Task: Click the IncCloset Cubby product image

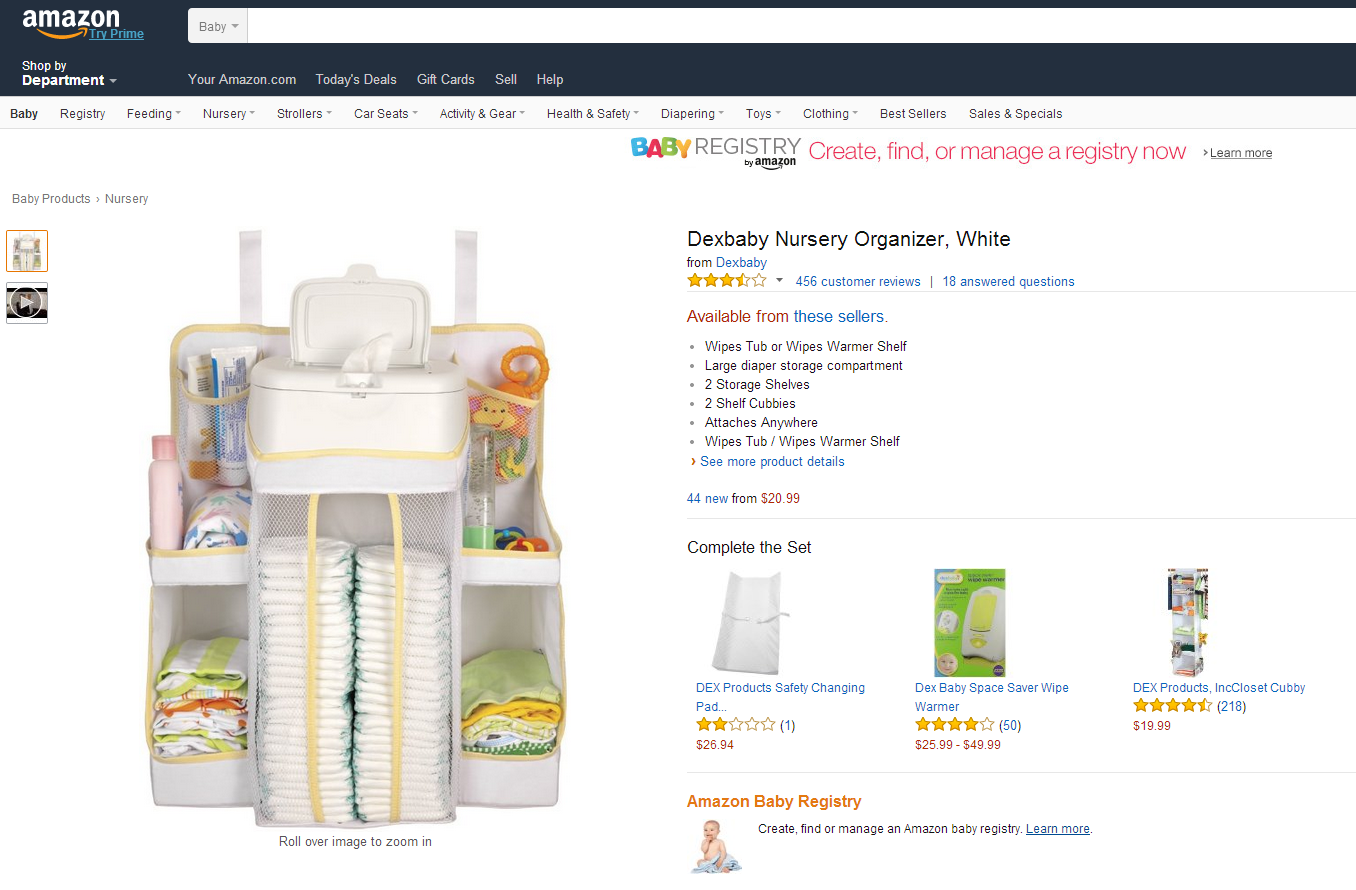Action: pos(1187,623)
